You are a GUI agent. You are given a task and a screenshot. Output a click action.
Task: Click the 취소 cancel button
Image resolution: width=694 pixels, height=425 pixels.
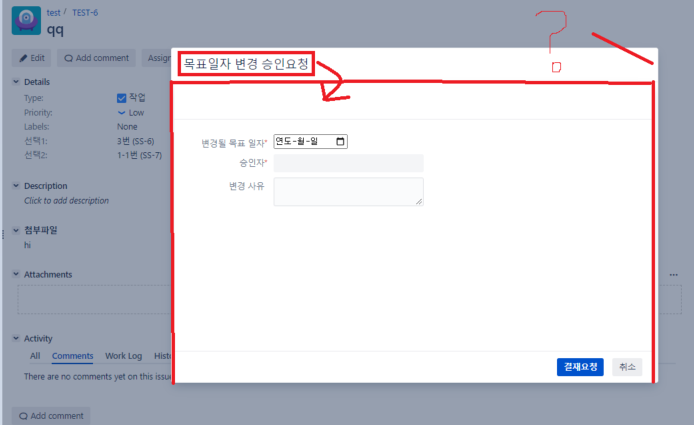point(627,367)
